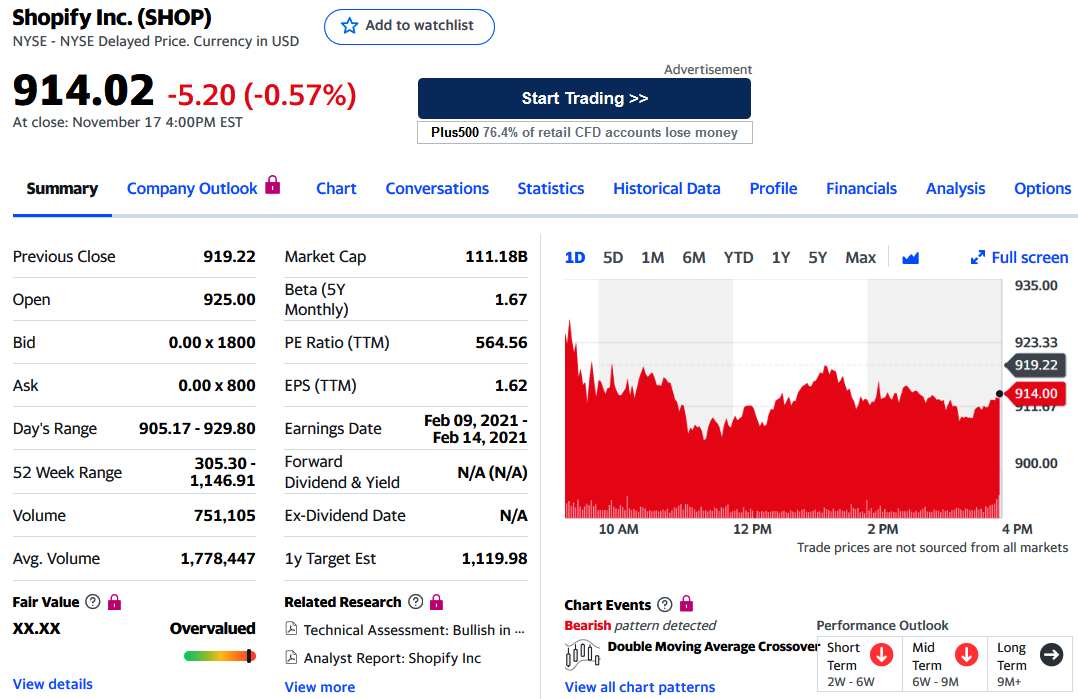Click the Double Moving Average pattern icon

[582, 654]
